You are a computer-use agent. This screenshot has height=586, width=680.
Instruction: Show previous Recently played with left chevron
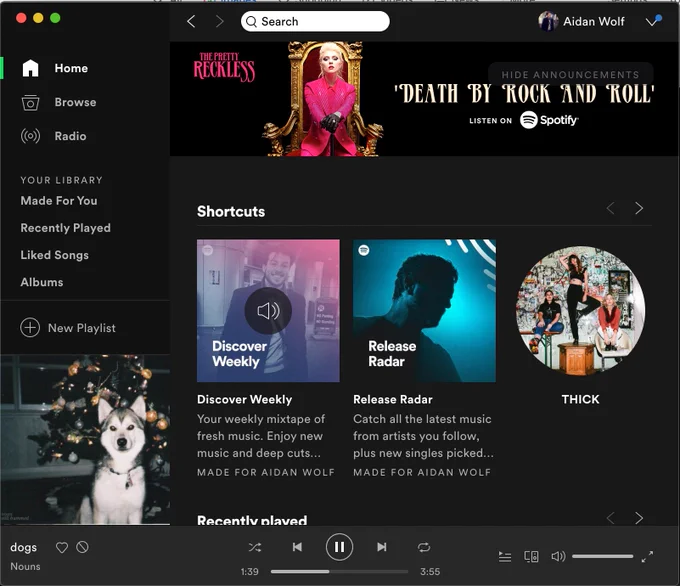pyautogui.click(x=611, y=518)
